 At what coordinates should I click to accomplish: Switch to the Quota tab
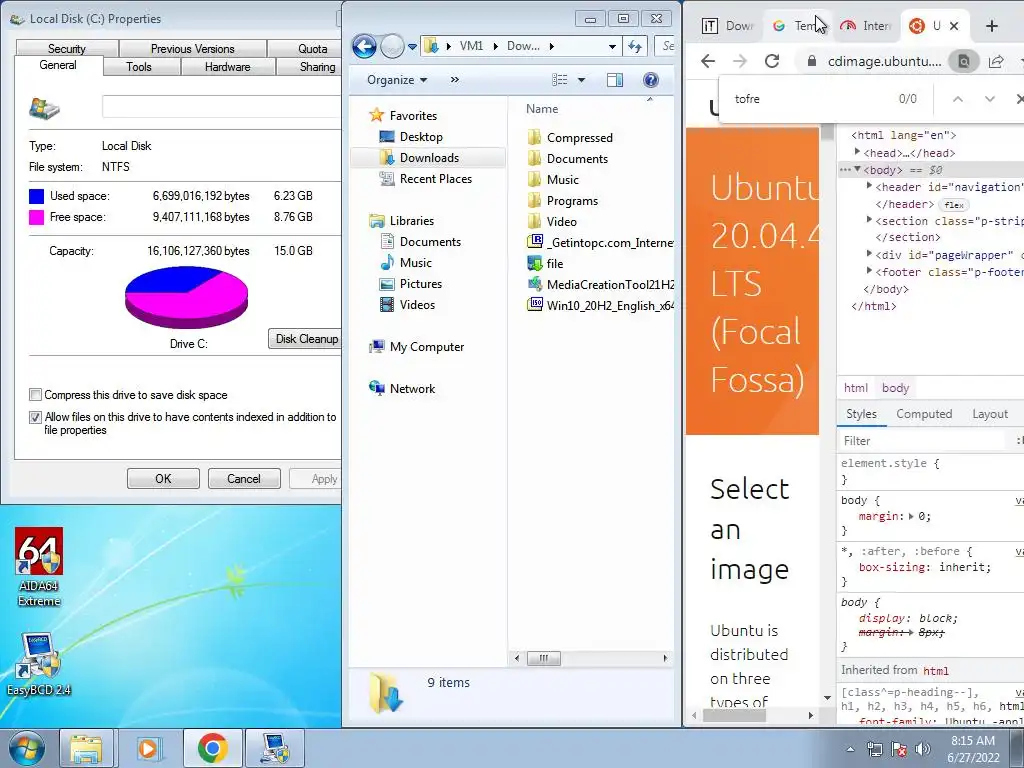click(312, 48)
